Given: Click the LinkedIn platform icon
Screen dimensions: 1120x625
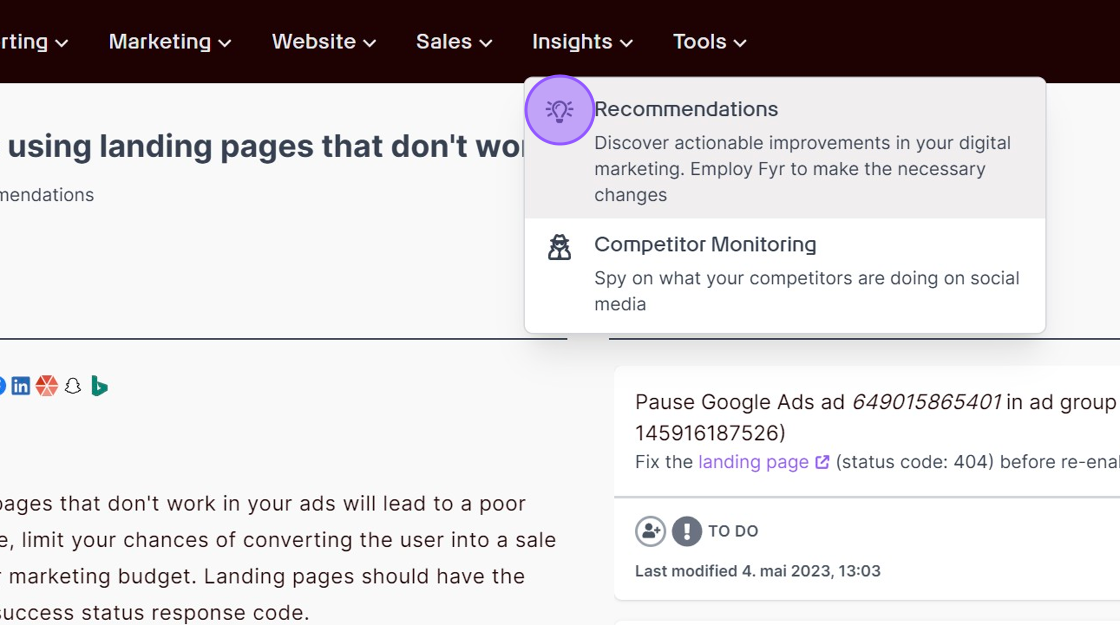Looking at the screenshot, I should click(21, 386).
